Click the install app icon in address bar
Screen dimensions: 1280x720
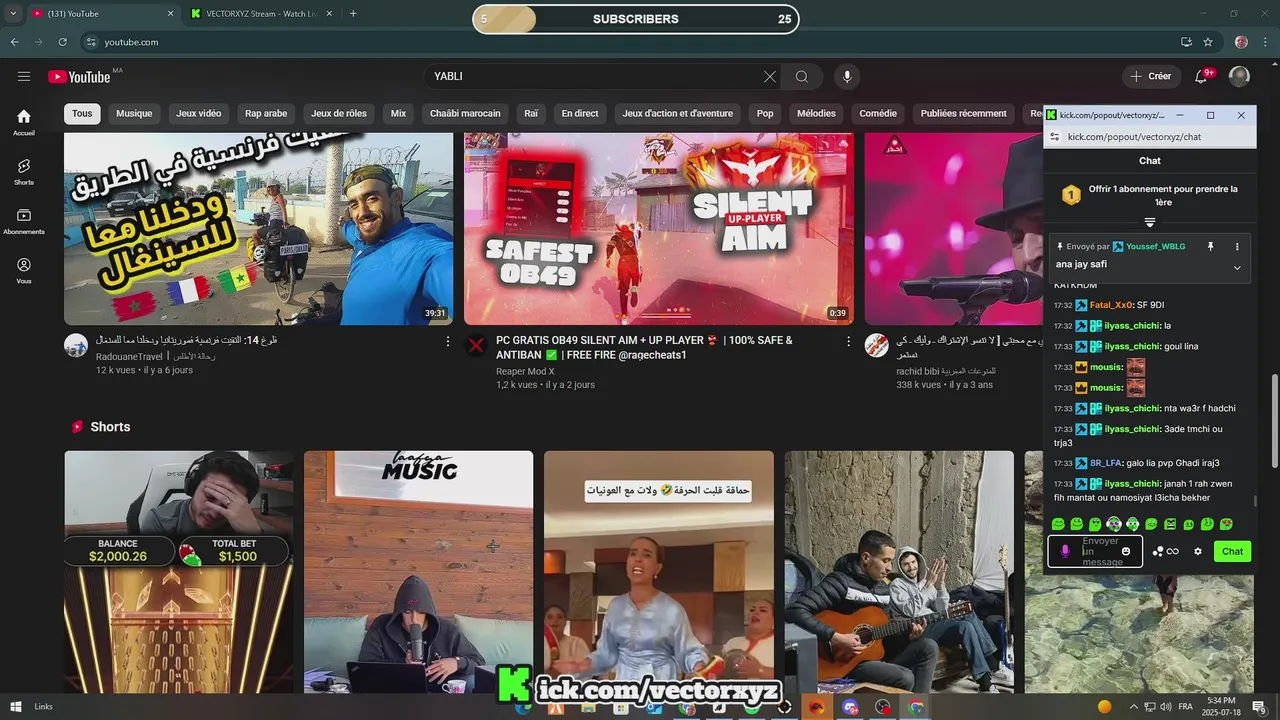[x=1186, y=42]
